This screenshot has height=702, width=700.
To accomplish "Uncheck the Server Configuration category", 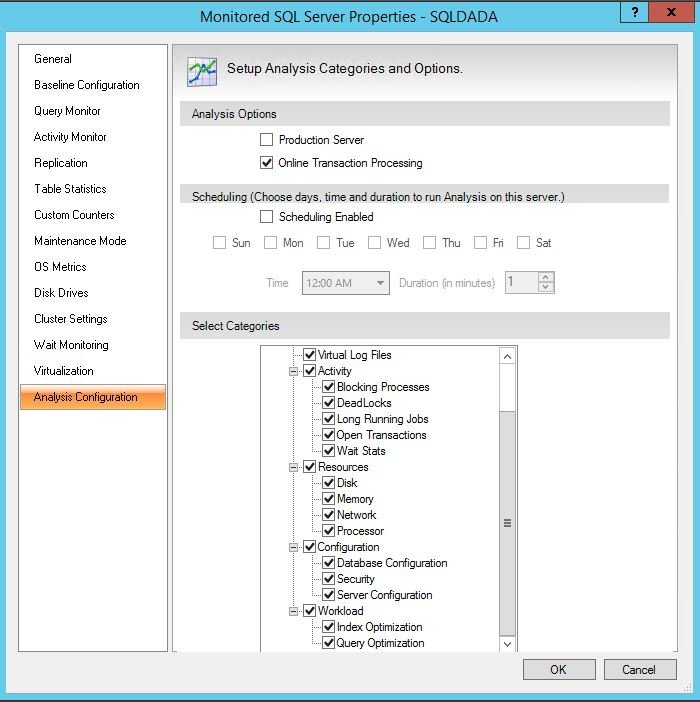I will pos(329,595).
